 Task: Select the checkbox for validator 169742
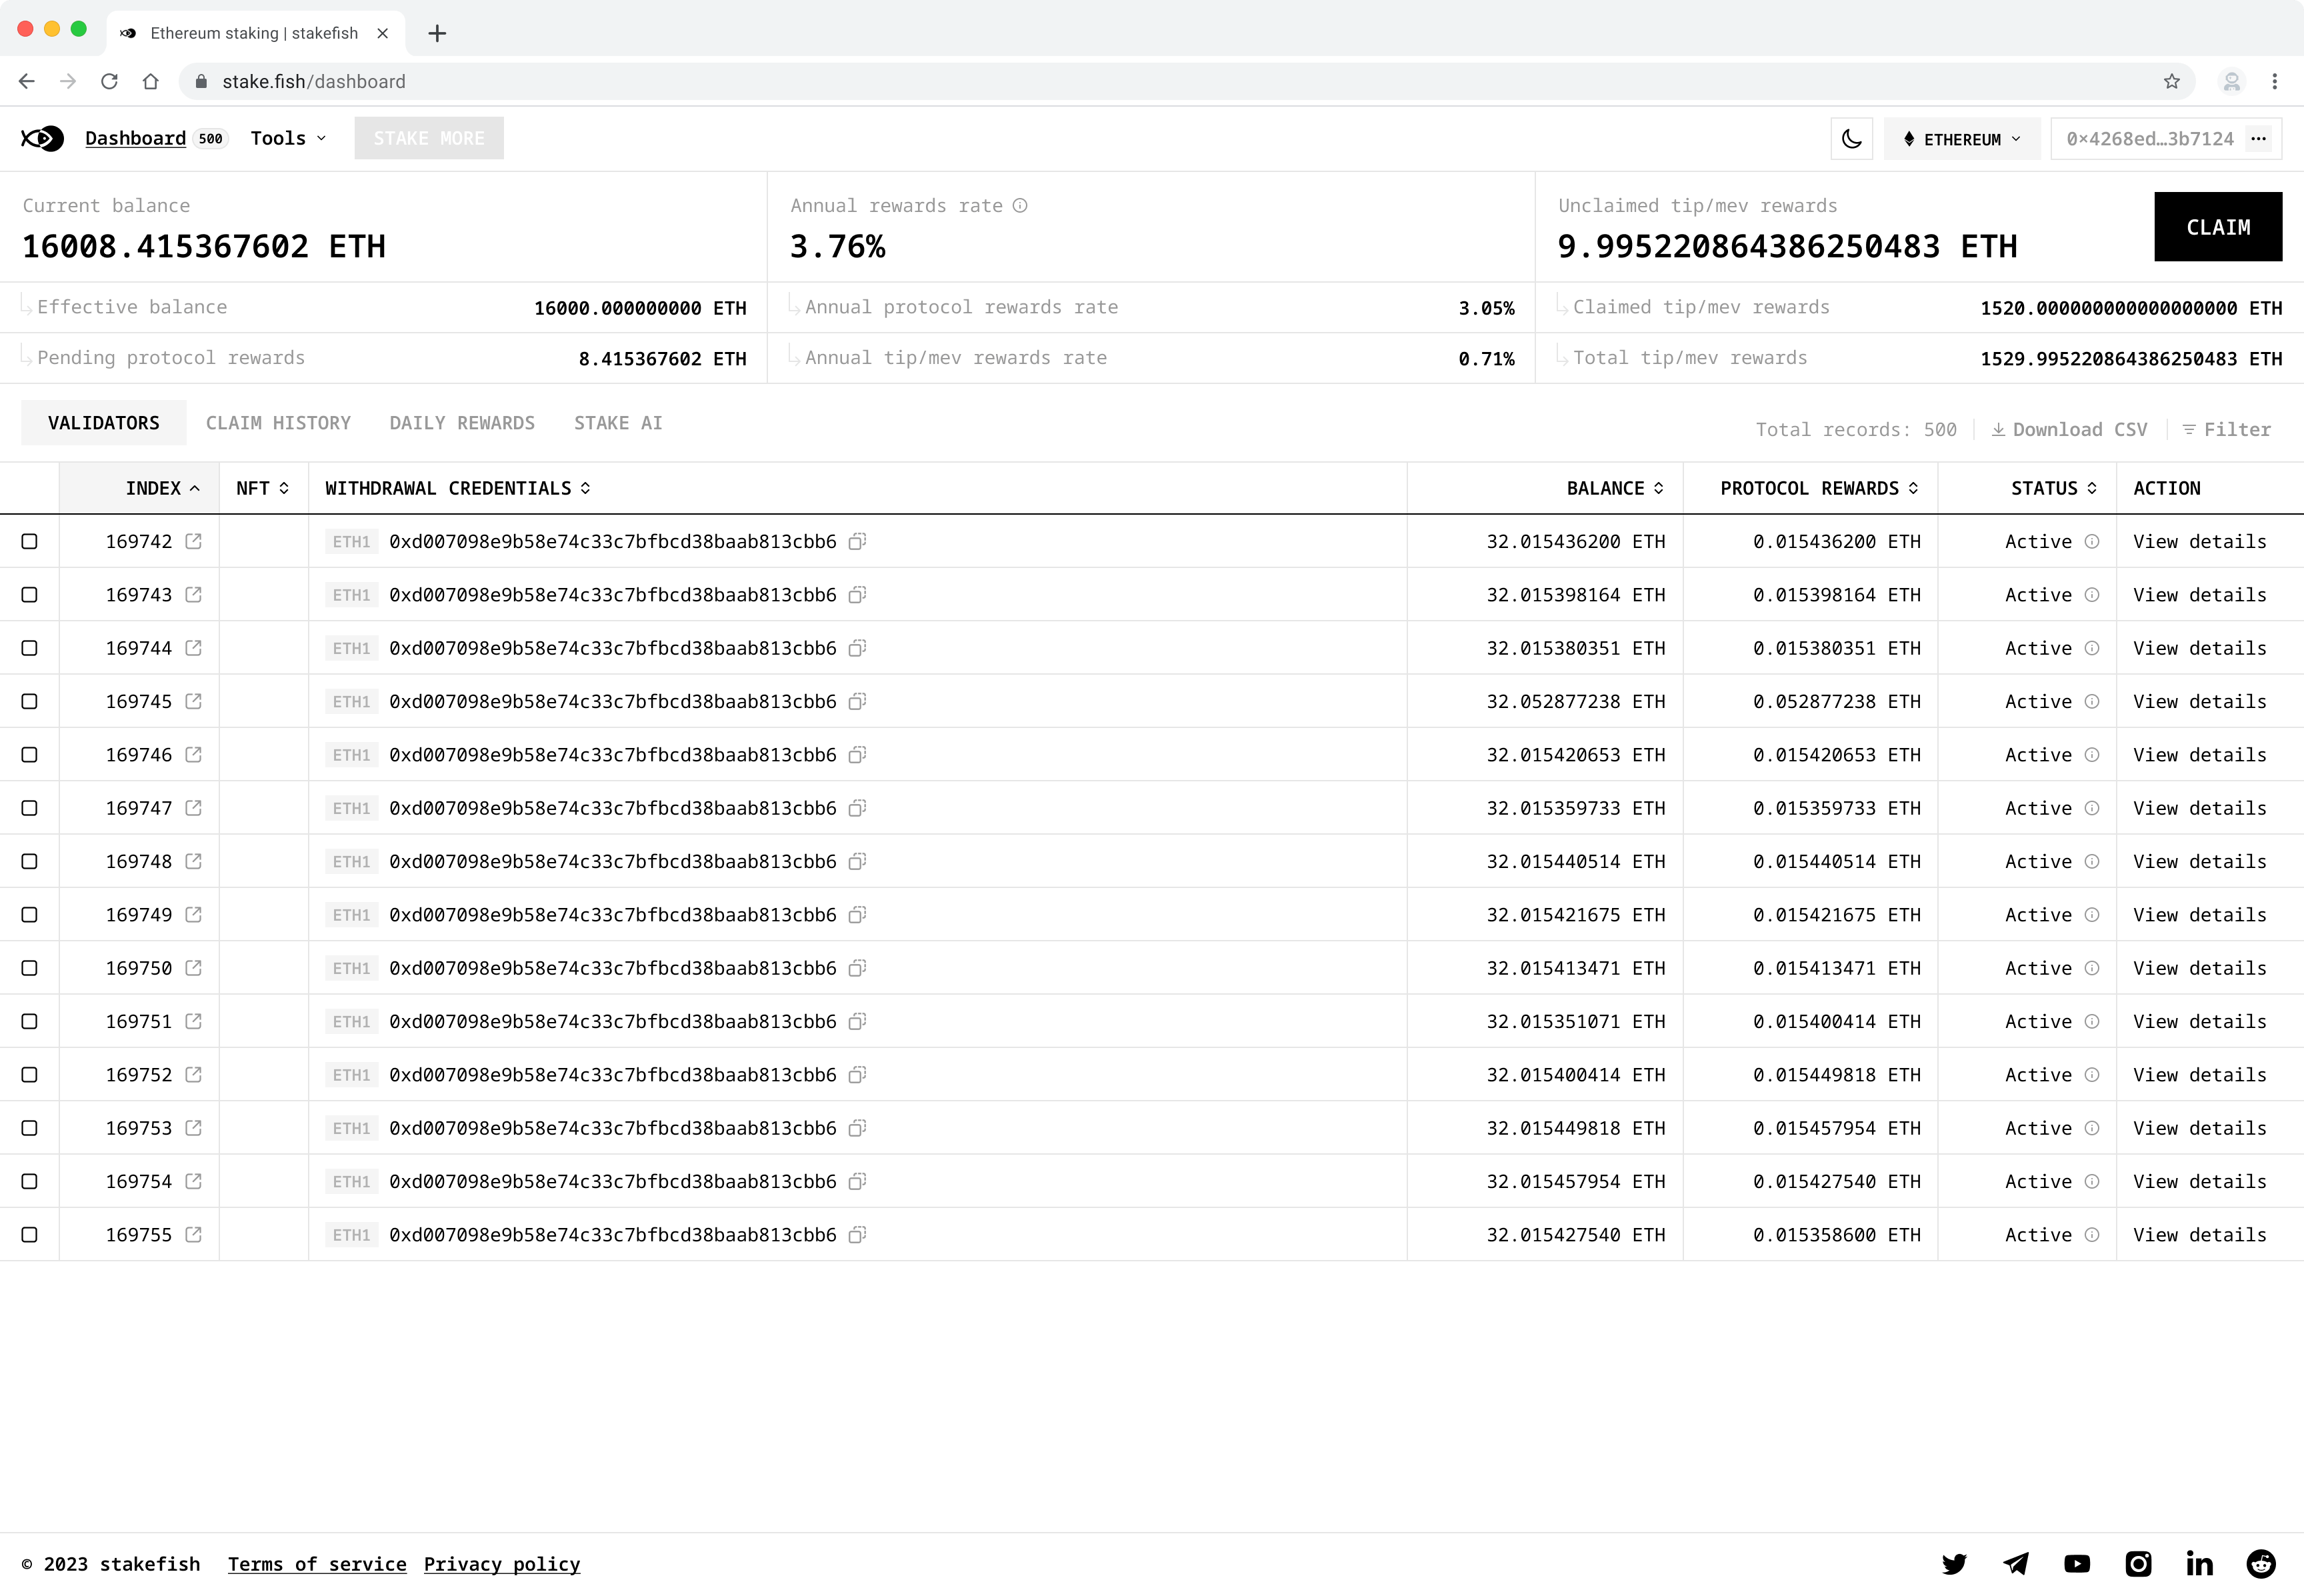point(30,541)
